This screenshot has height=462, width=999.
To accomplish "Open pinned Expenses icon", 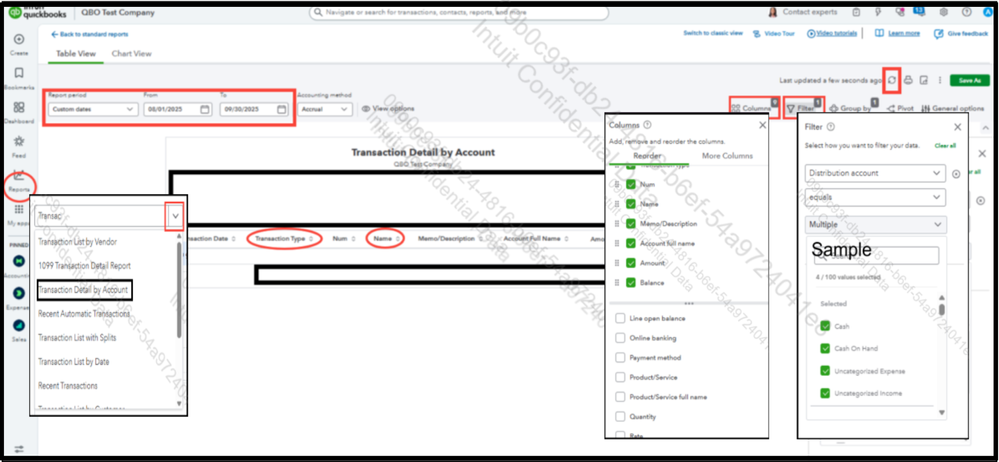I will coord(19,292).
